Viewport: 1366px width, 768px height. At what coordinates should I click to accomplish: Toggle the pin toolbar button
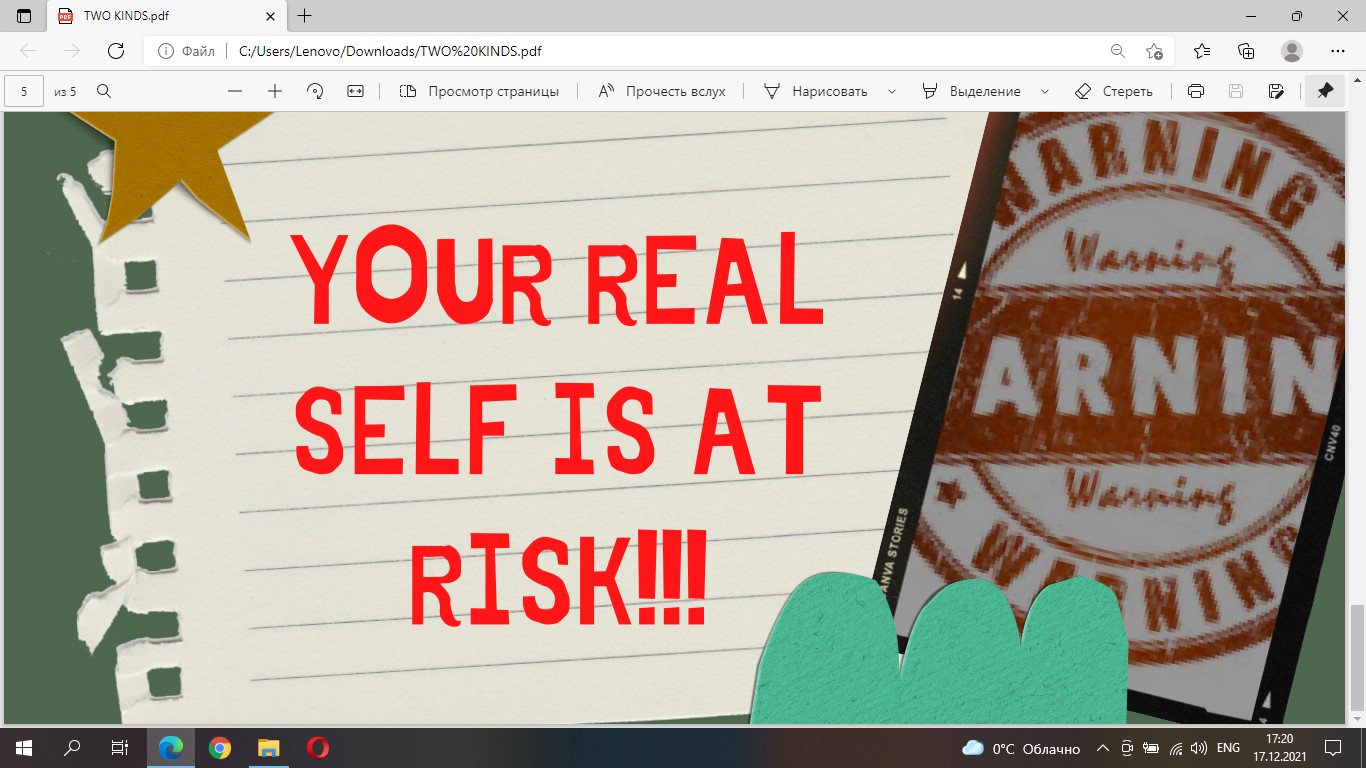coord(1325,91)
